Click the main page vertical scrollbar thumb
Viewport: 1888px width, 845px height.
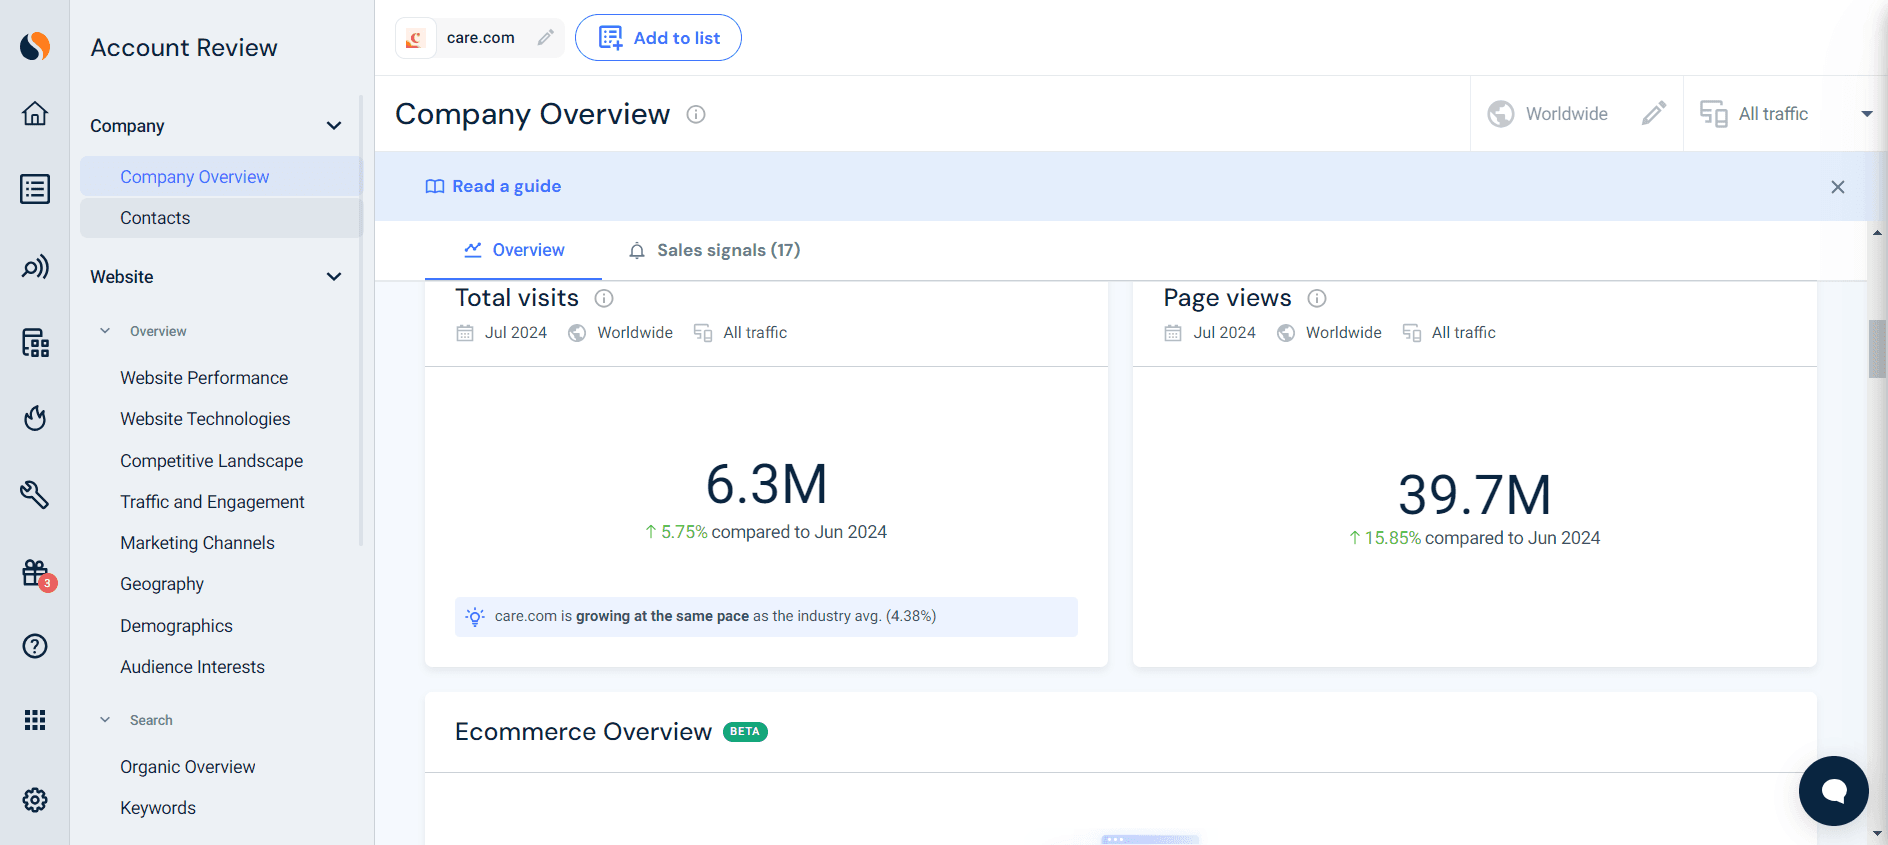click(x=1877, y=349)
